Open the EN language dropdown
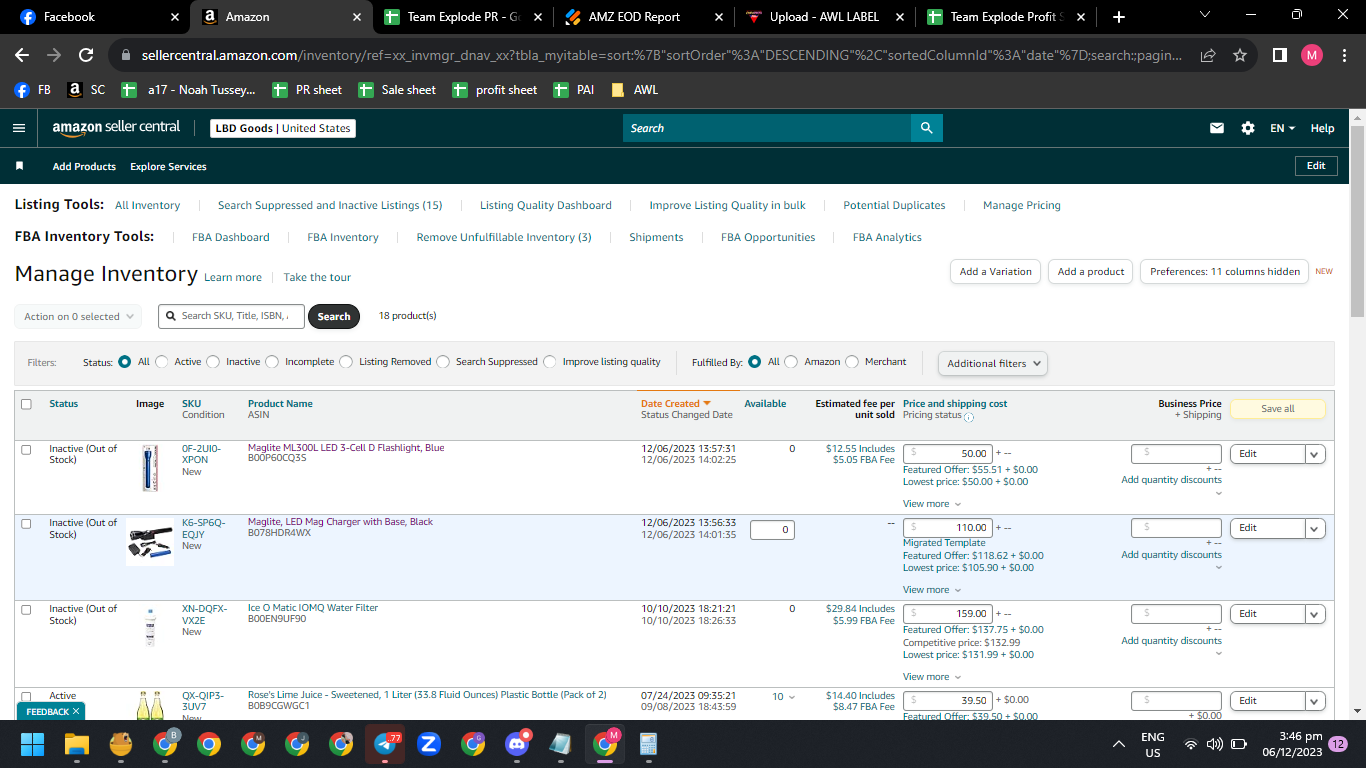Screen dimensions: 1366x768 pos(1282,128)
